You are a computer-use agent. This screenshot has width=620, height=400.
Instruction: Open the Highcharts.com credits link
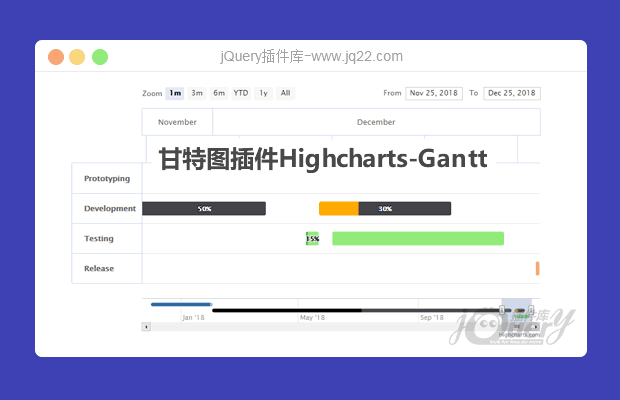(x=519, y=335)
